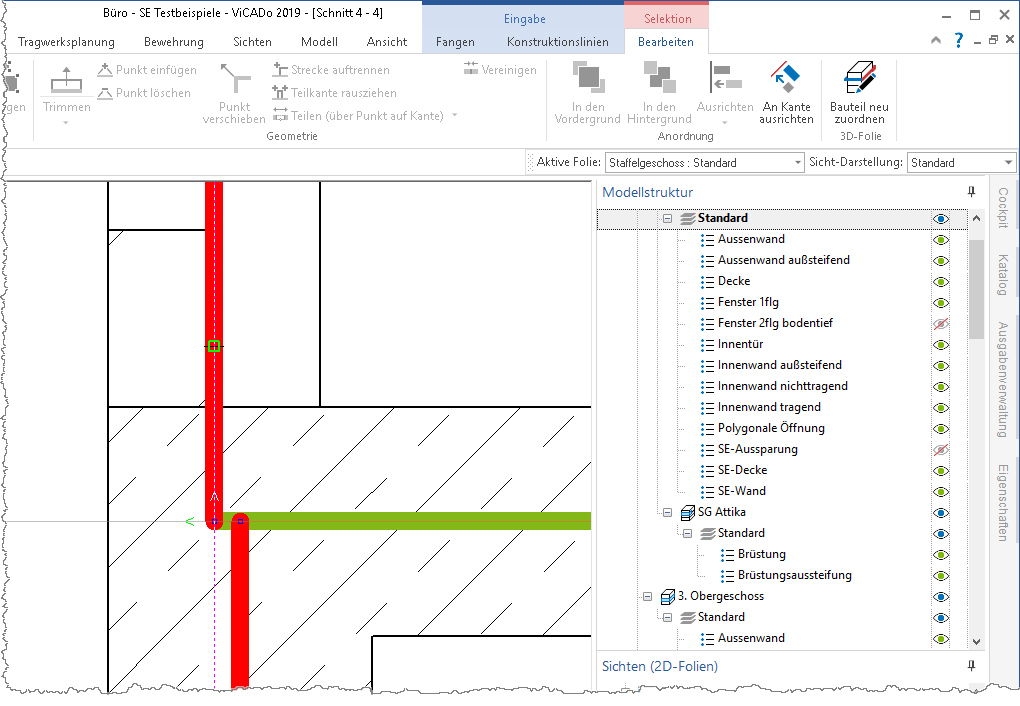Click the 3. Obergeschoss storey icon
This screenshot has width=1020, height=706.
(667, 596)
